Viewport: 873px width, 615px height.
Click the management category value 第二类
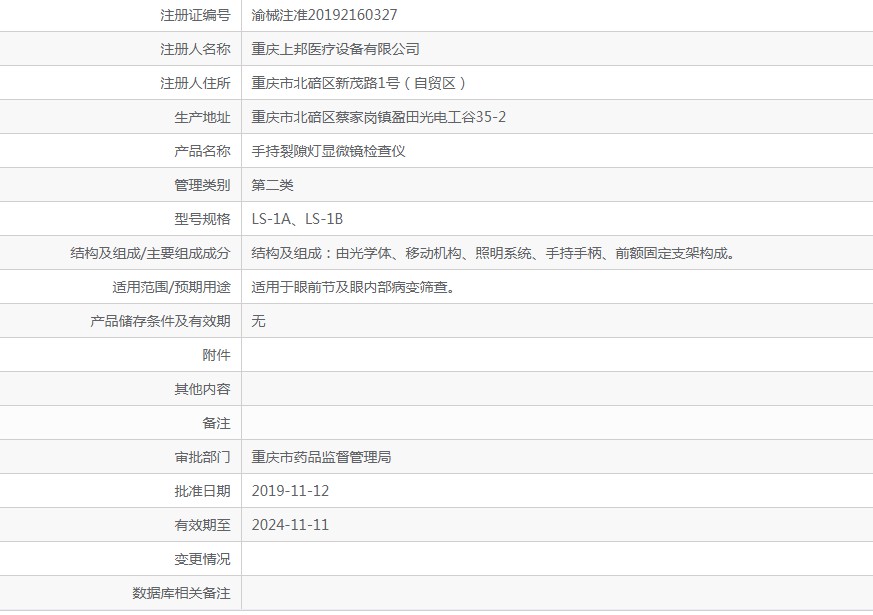pos(272,185)
